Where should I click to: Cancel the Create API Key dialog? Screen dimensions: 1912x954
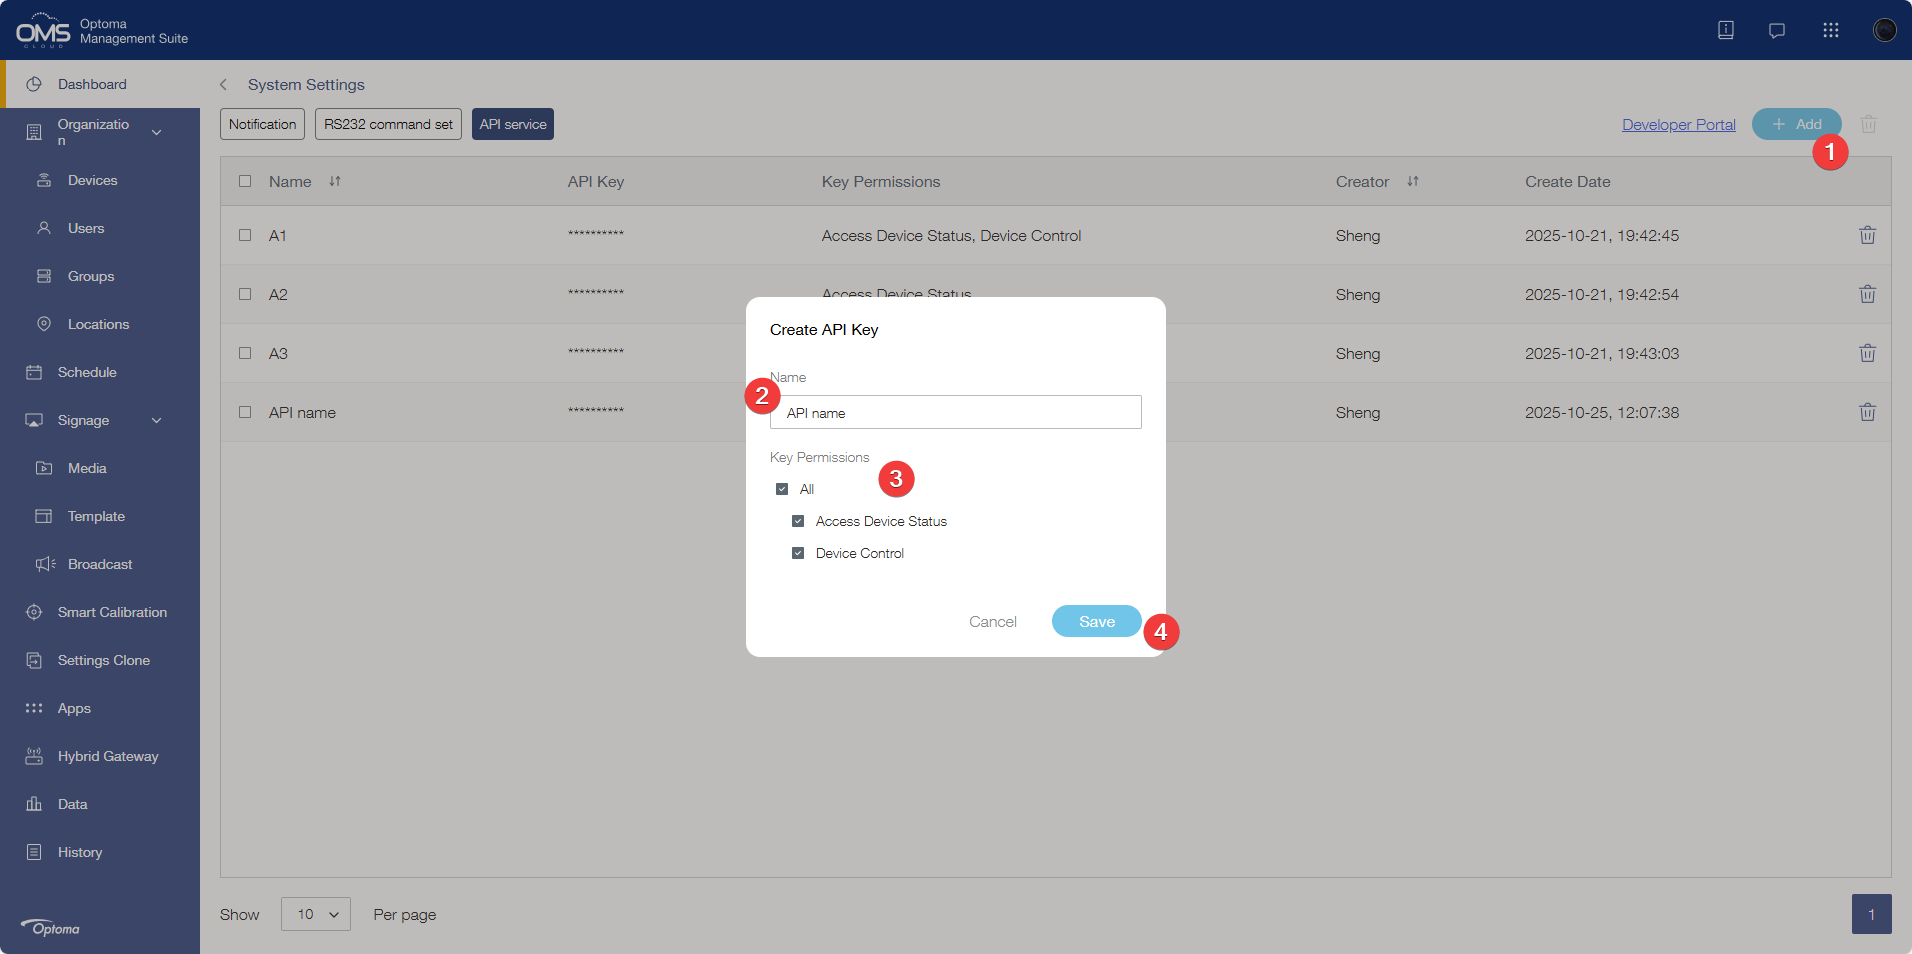(x=992, y=622)
